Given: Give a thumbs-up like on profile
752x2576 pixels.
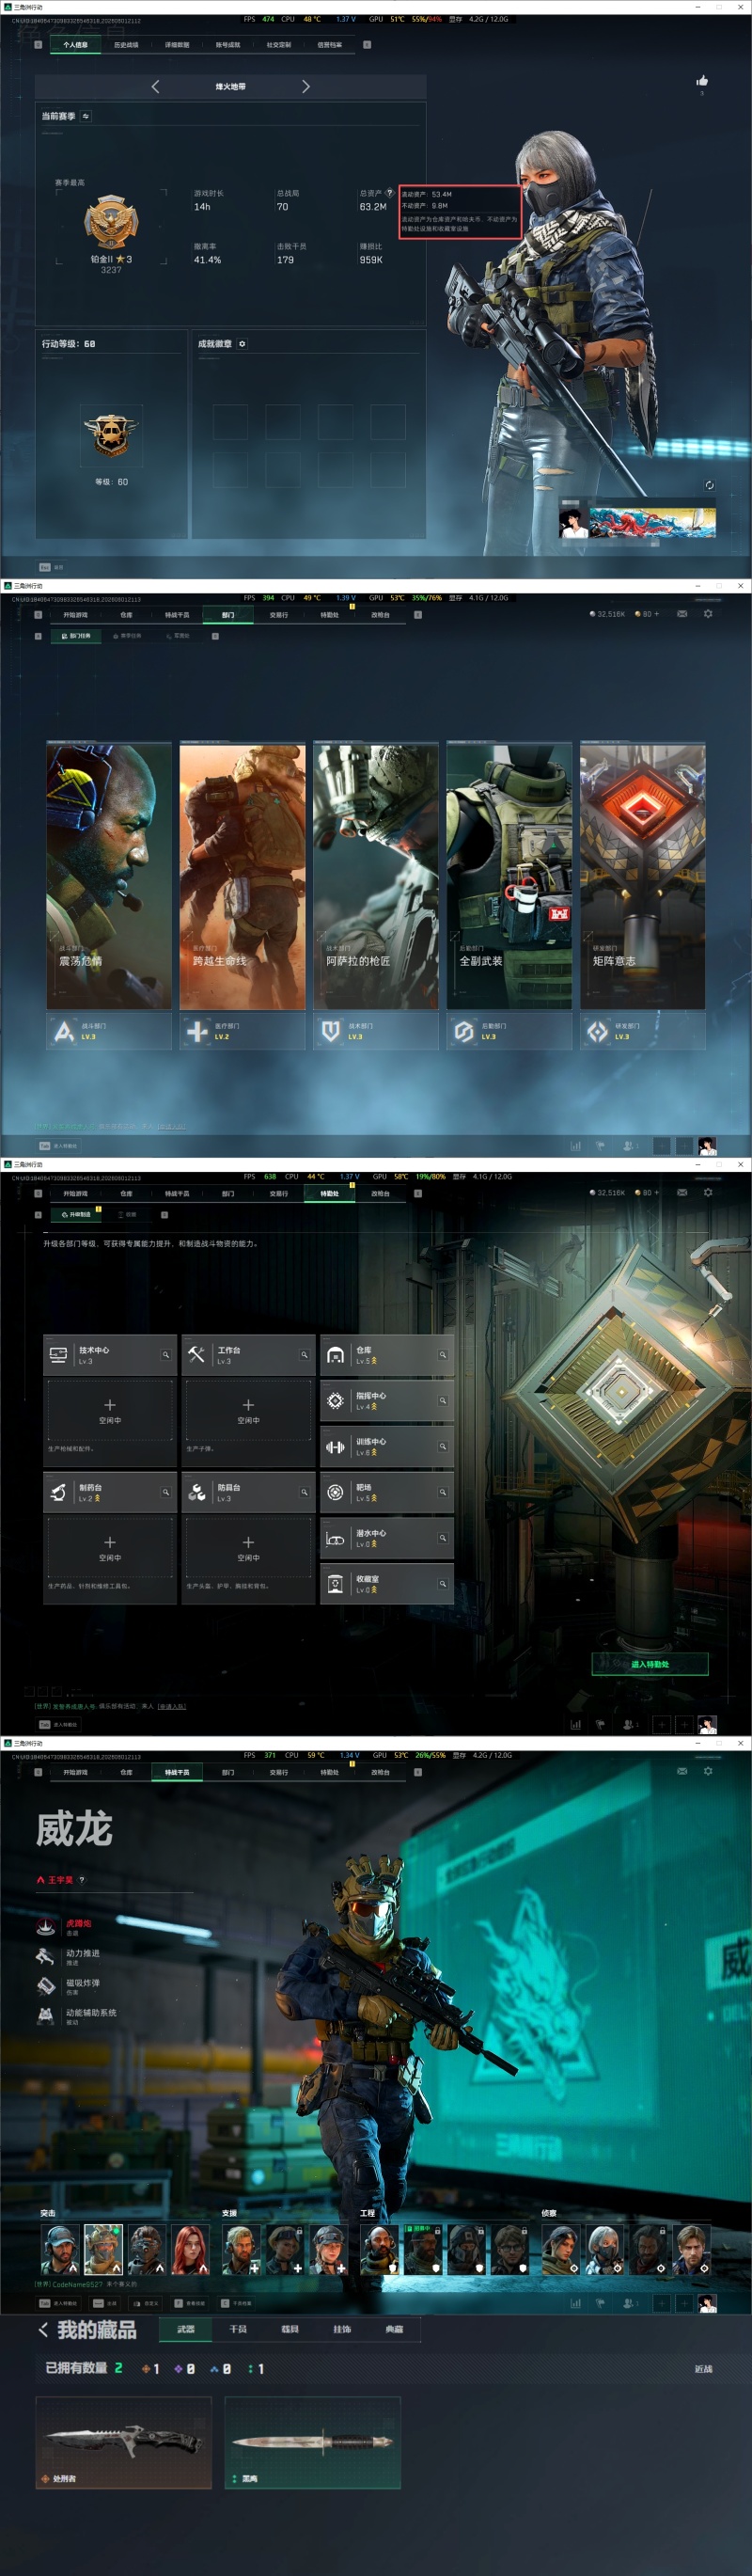Looking at the screenshot, I should tap(702, 81).
